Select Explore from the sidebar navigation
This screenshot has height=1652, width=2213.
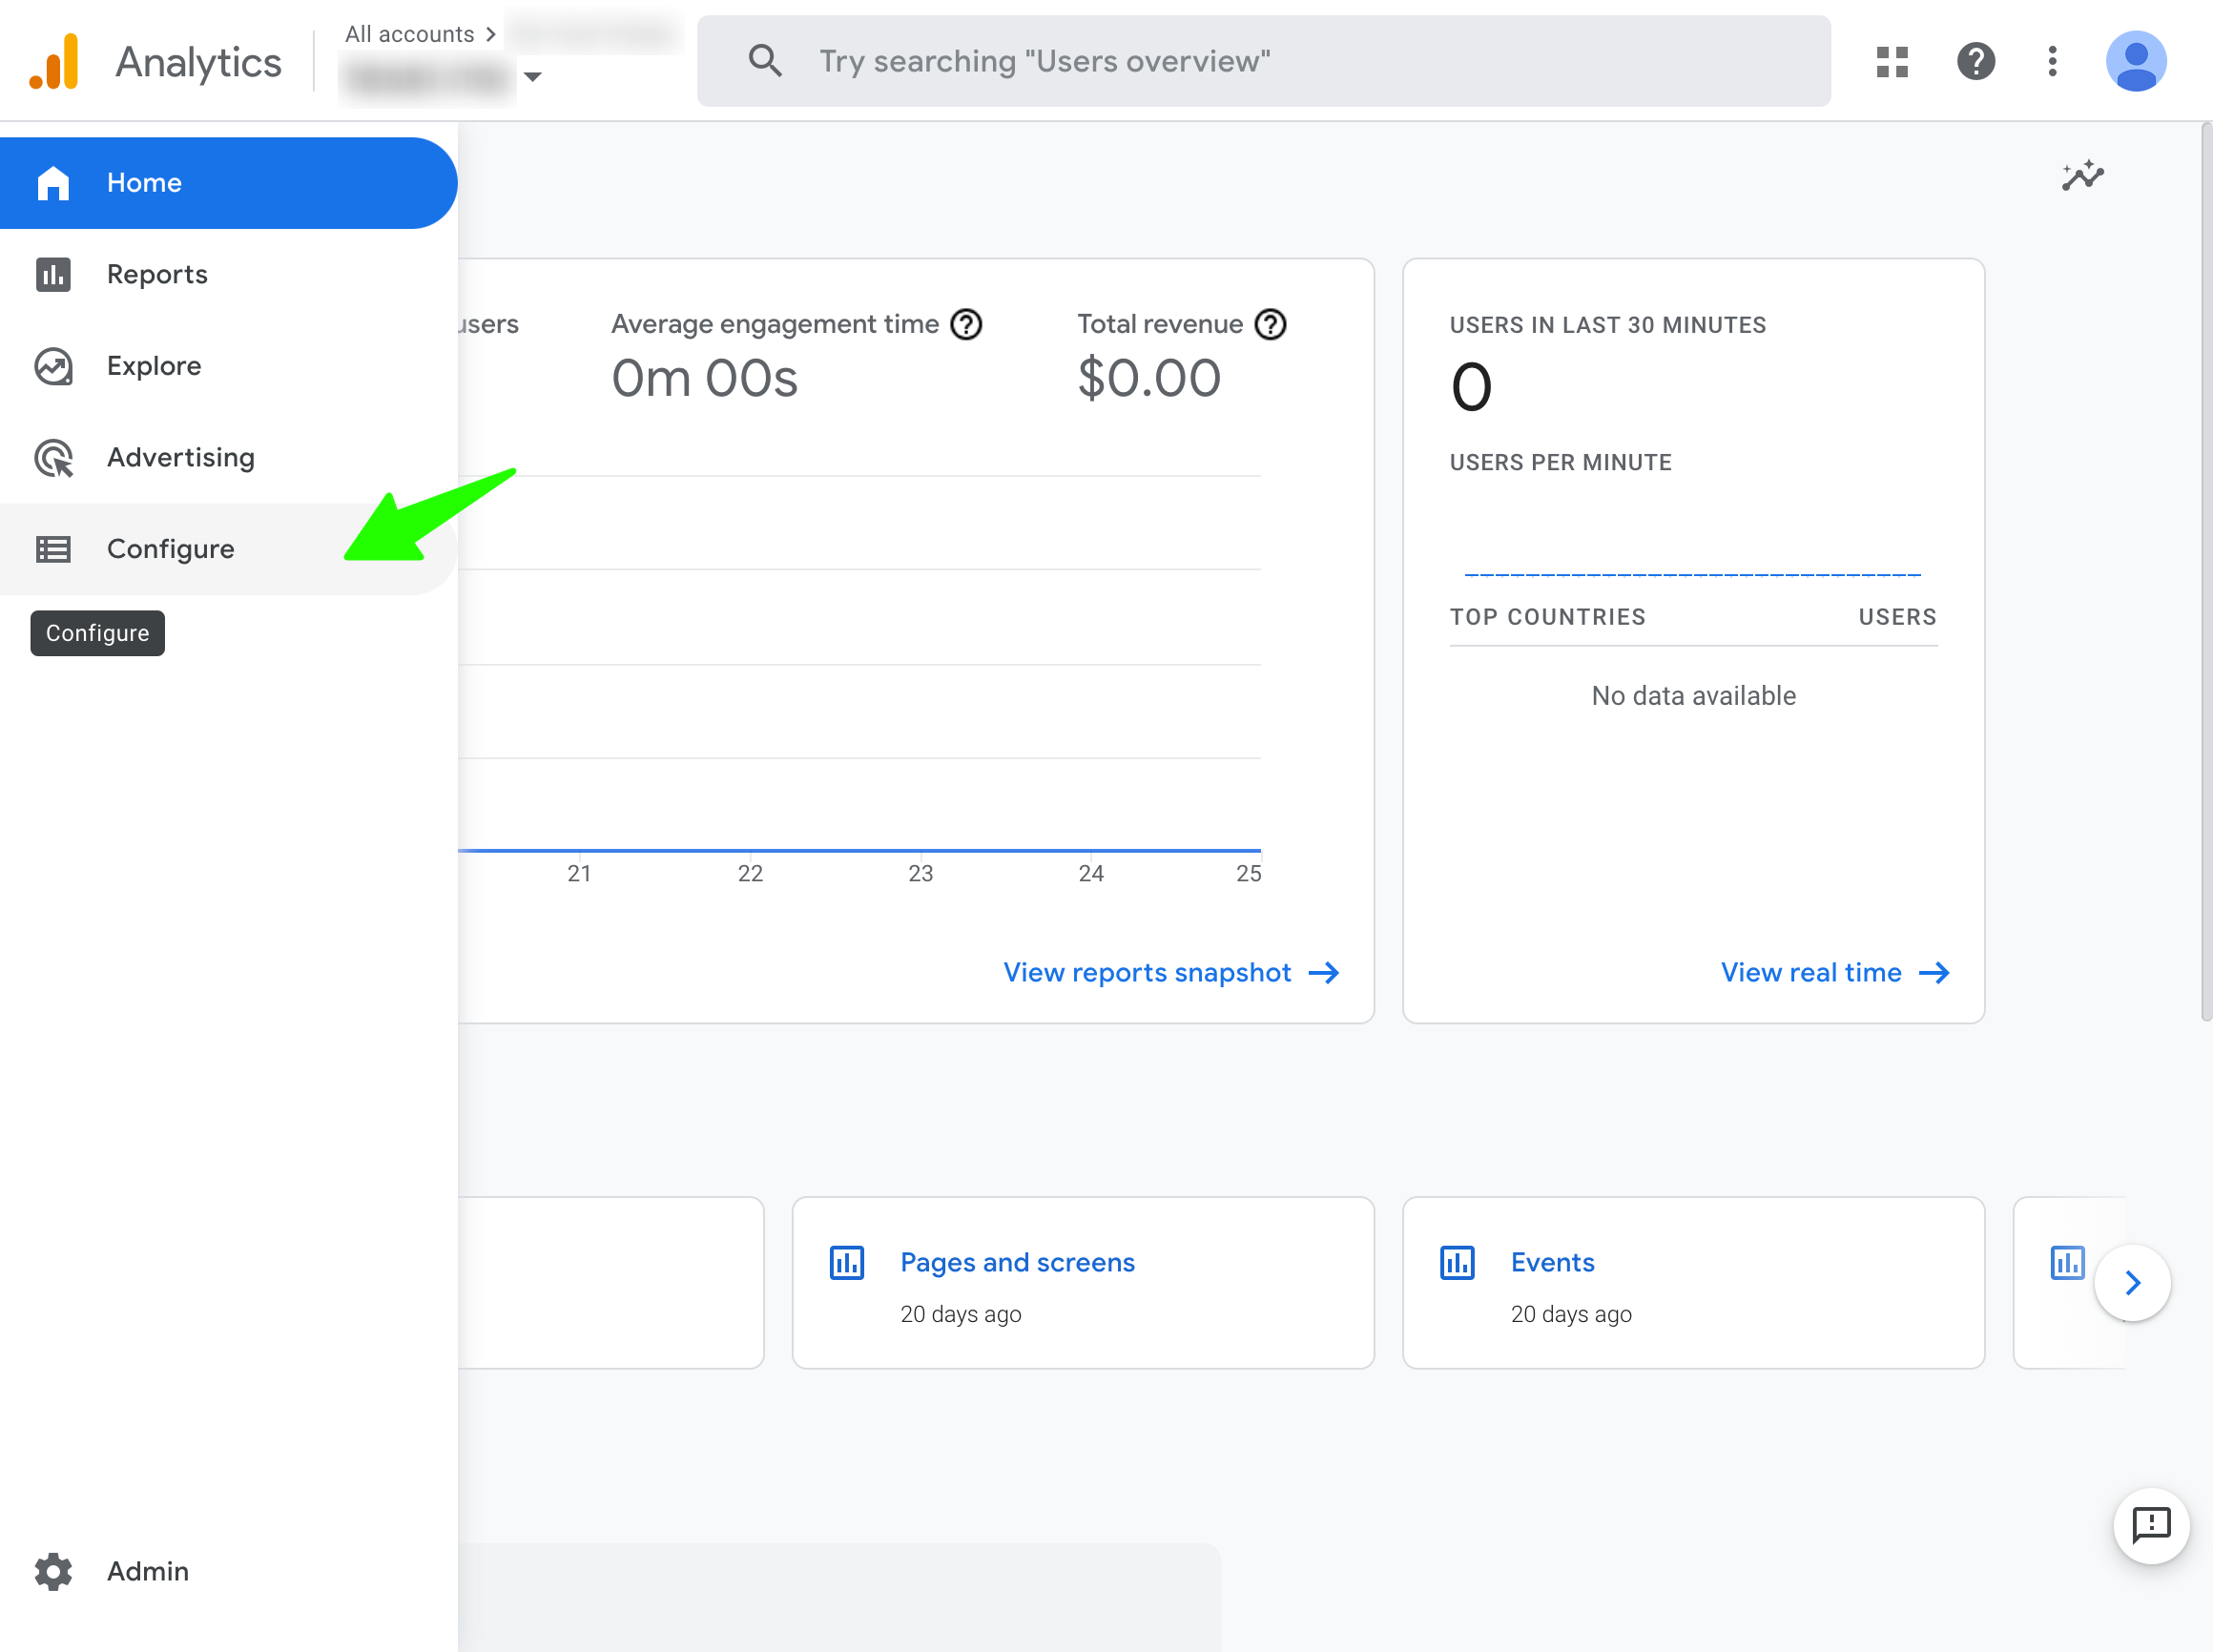coord(154,366)
